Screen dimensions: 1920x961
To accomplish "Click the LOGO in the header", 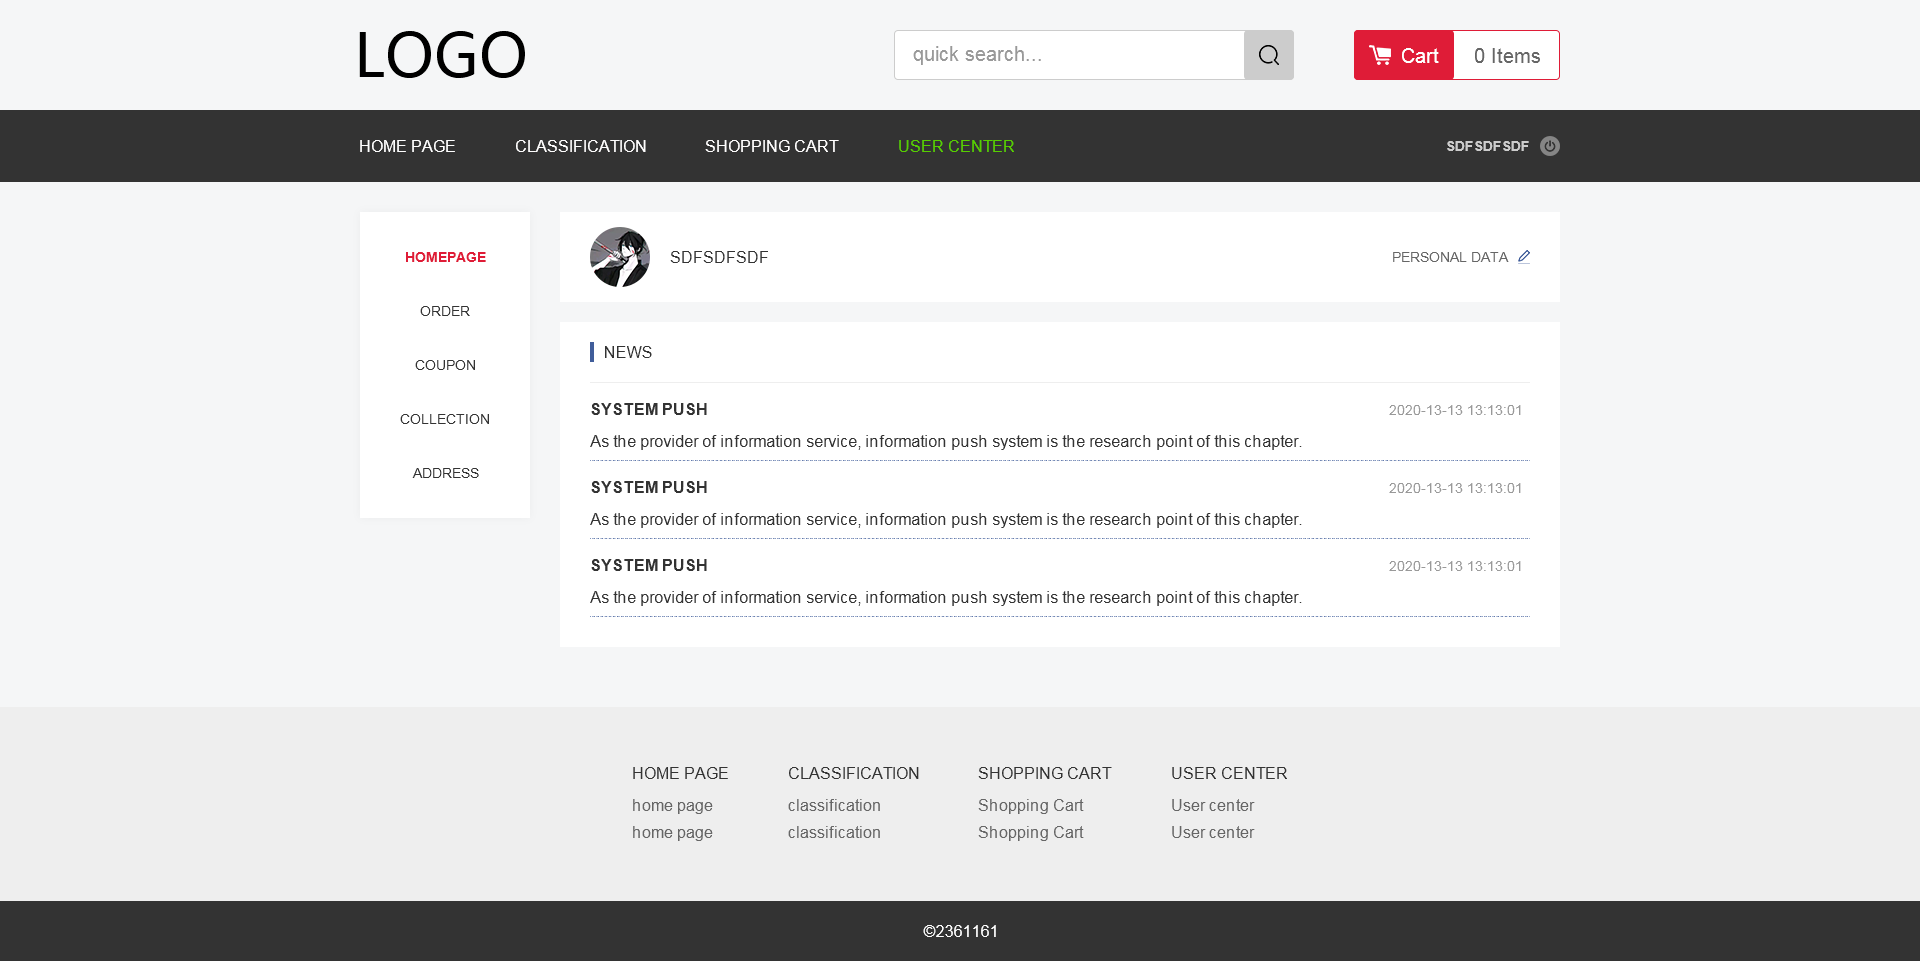I will pyautogui.click(x=441, y=55).
